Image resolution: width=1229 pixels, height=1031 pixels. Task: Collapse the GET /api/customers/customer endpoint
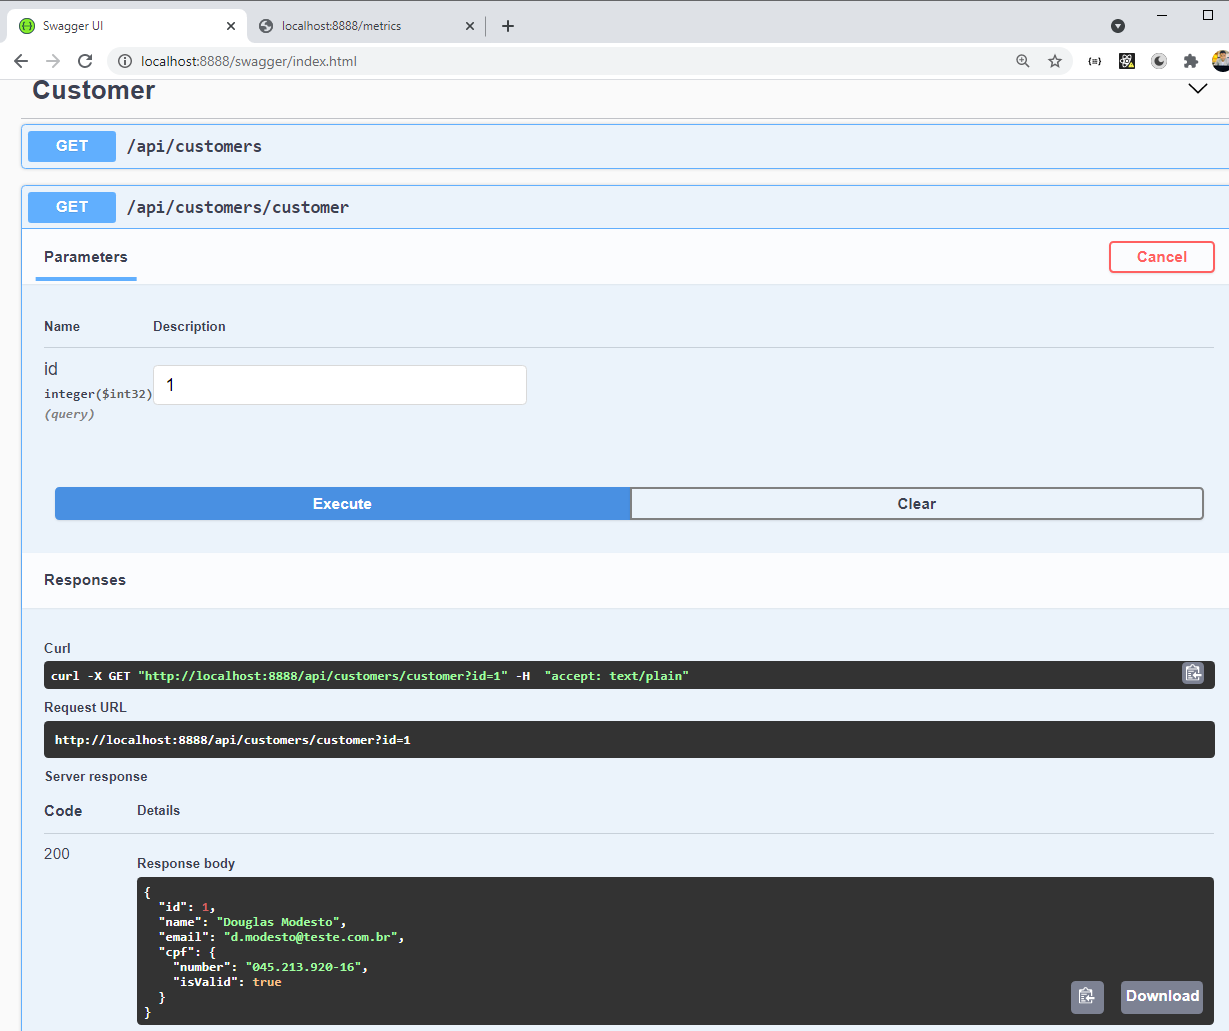coord(625,207)
